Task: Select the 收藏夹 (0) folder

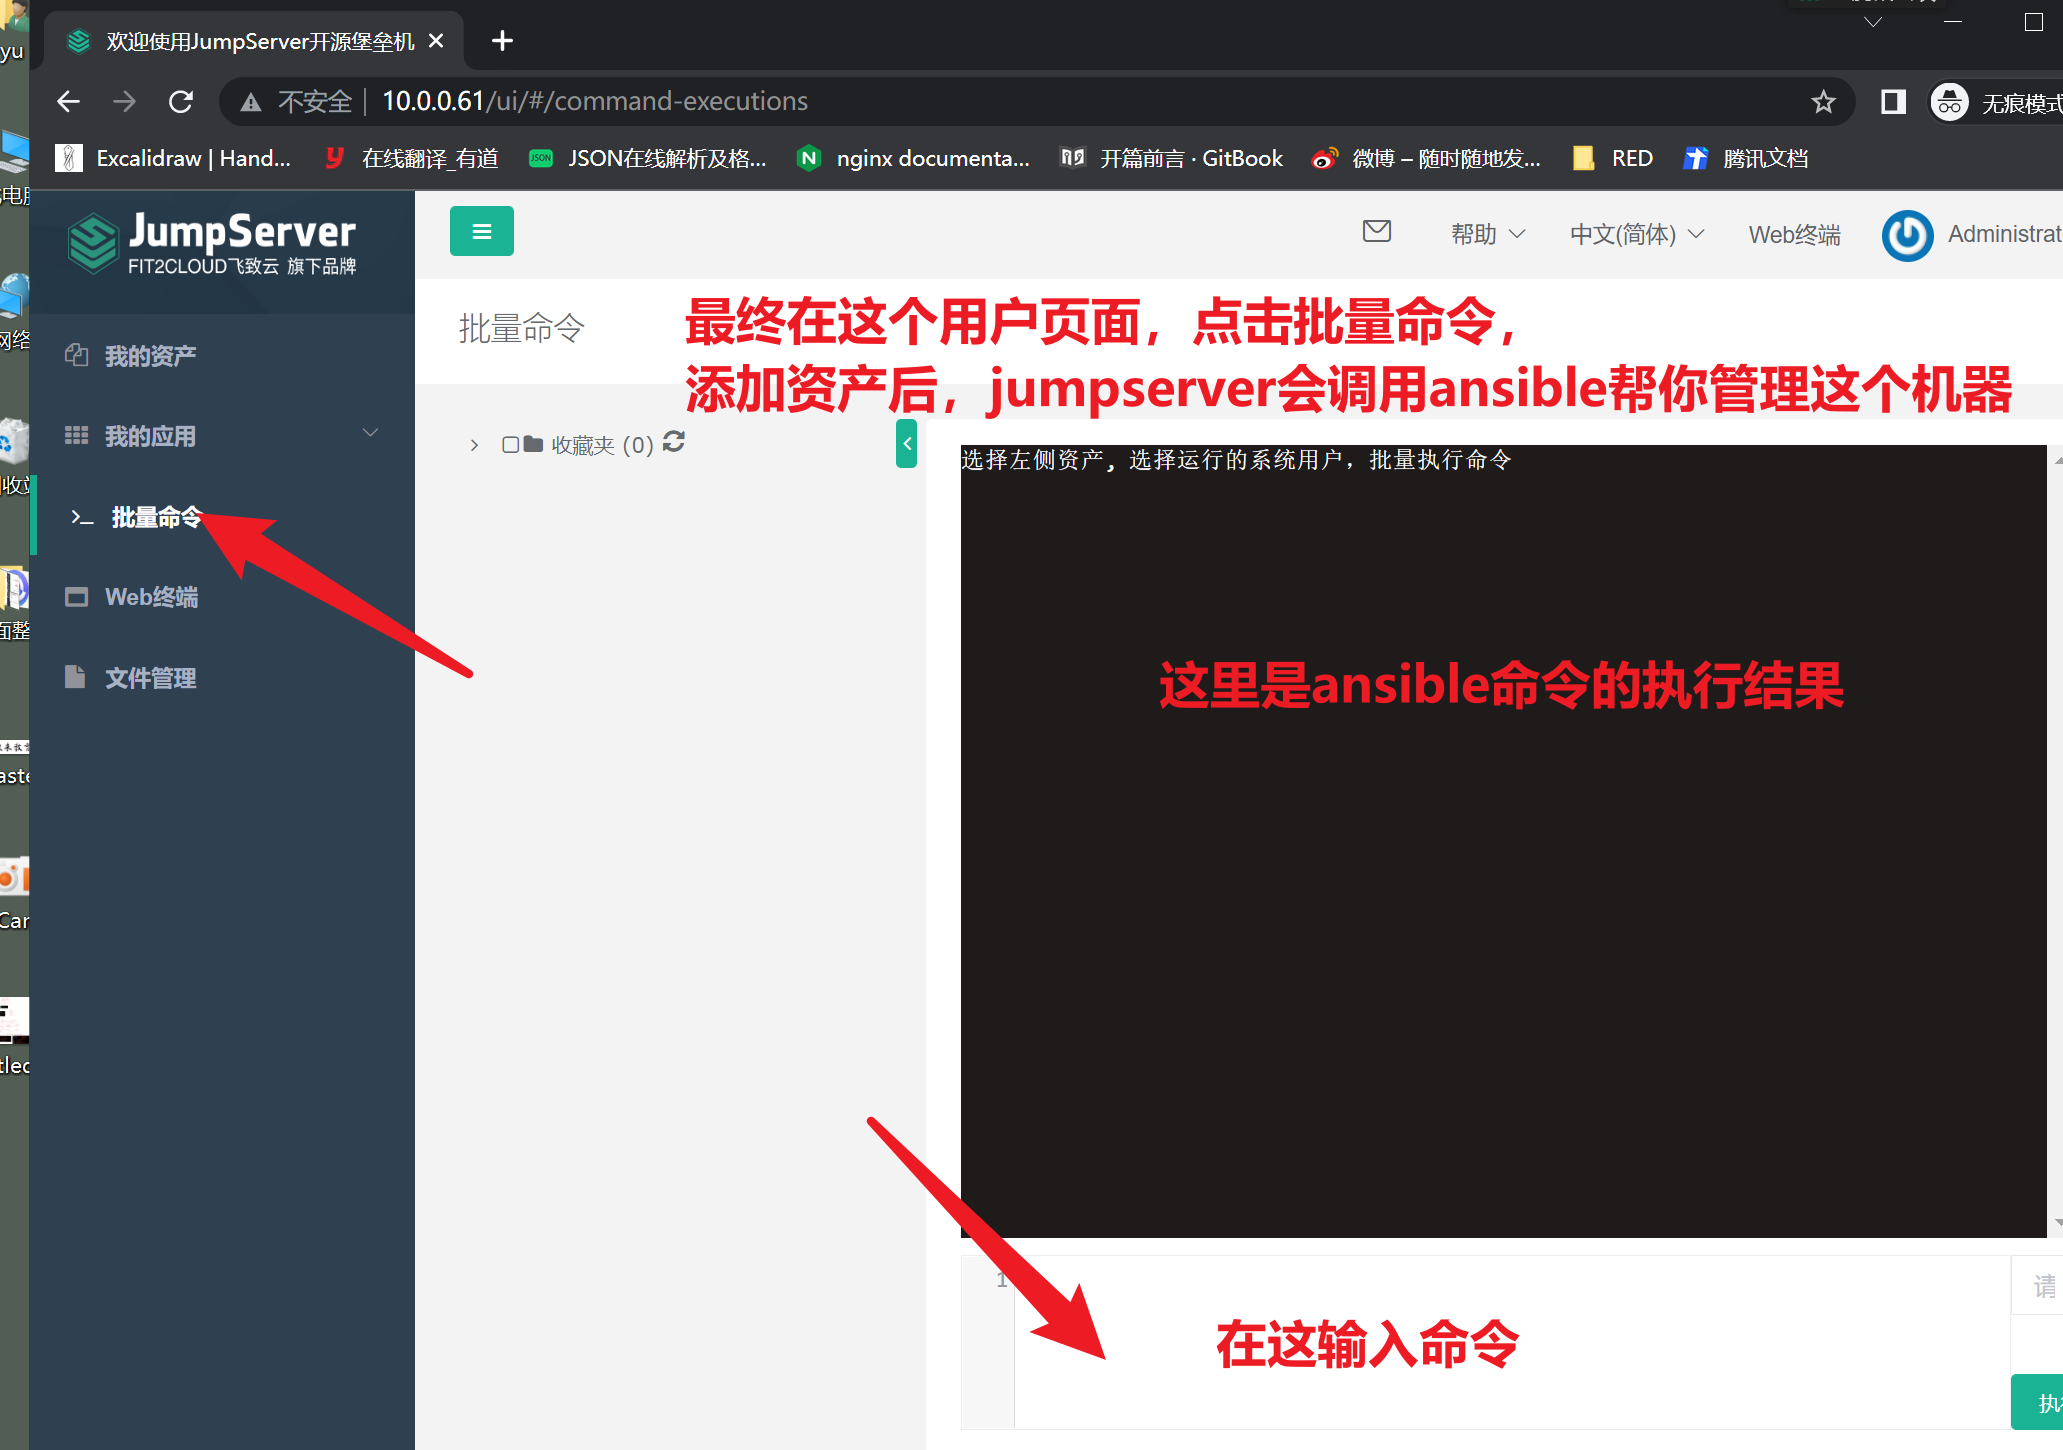Action: (x=589, y=444)
